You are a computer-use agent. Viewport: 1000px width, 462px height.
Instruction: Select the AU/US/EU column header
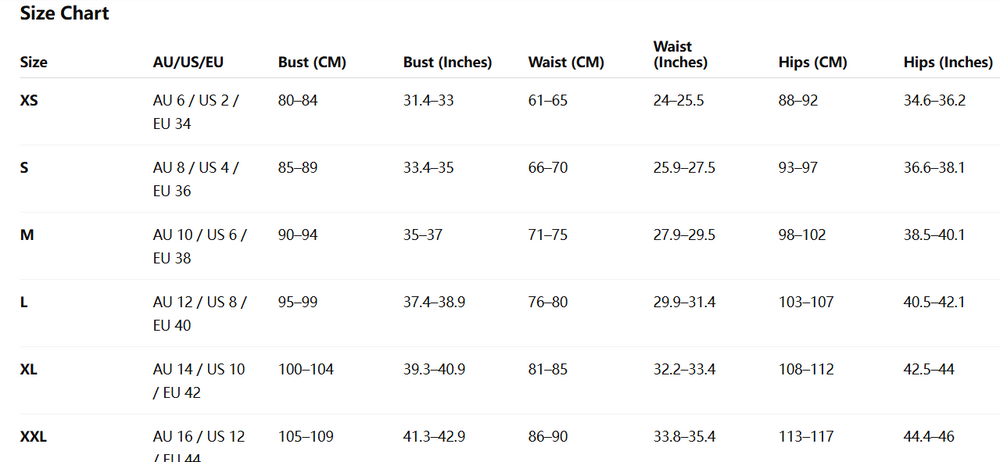188,62
